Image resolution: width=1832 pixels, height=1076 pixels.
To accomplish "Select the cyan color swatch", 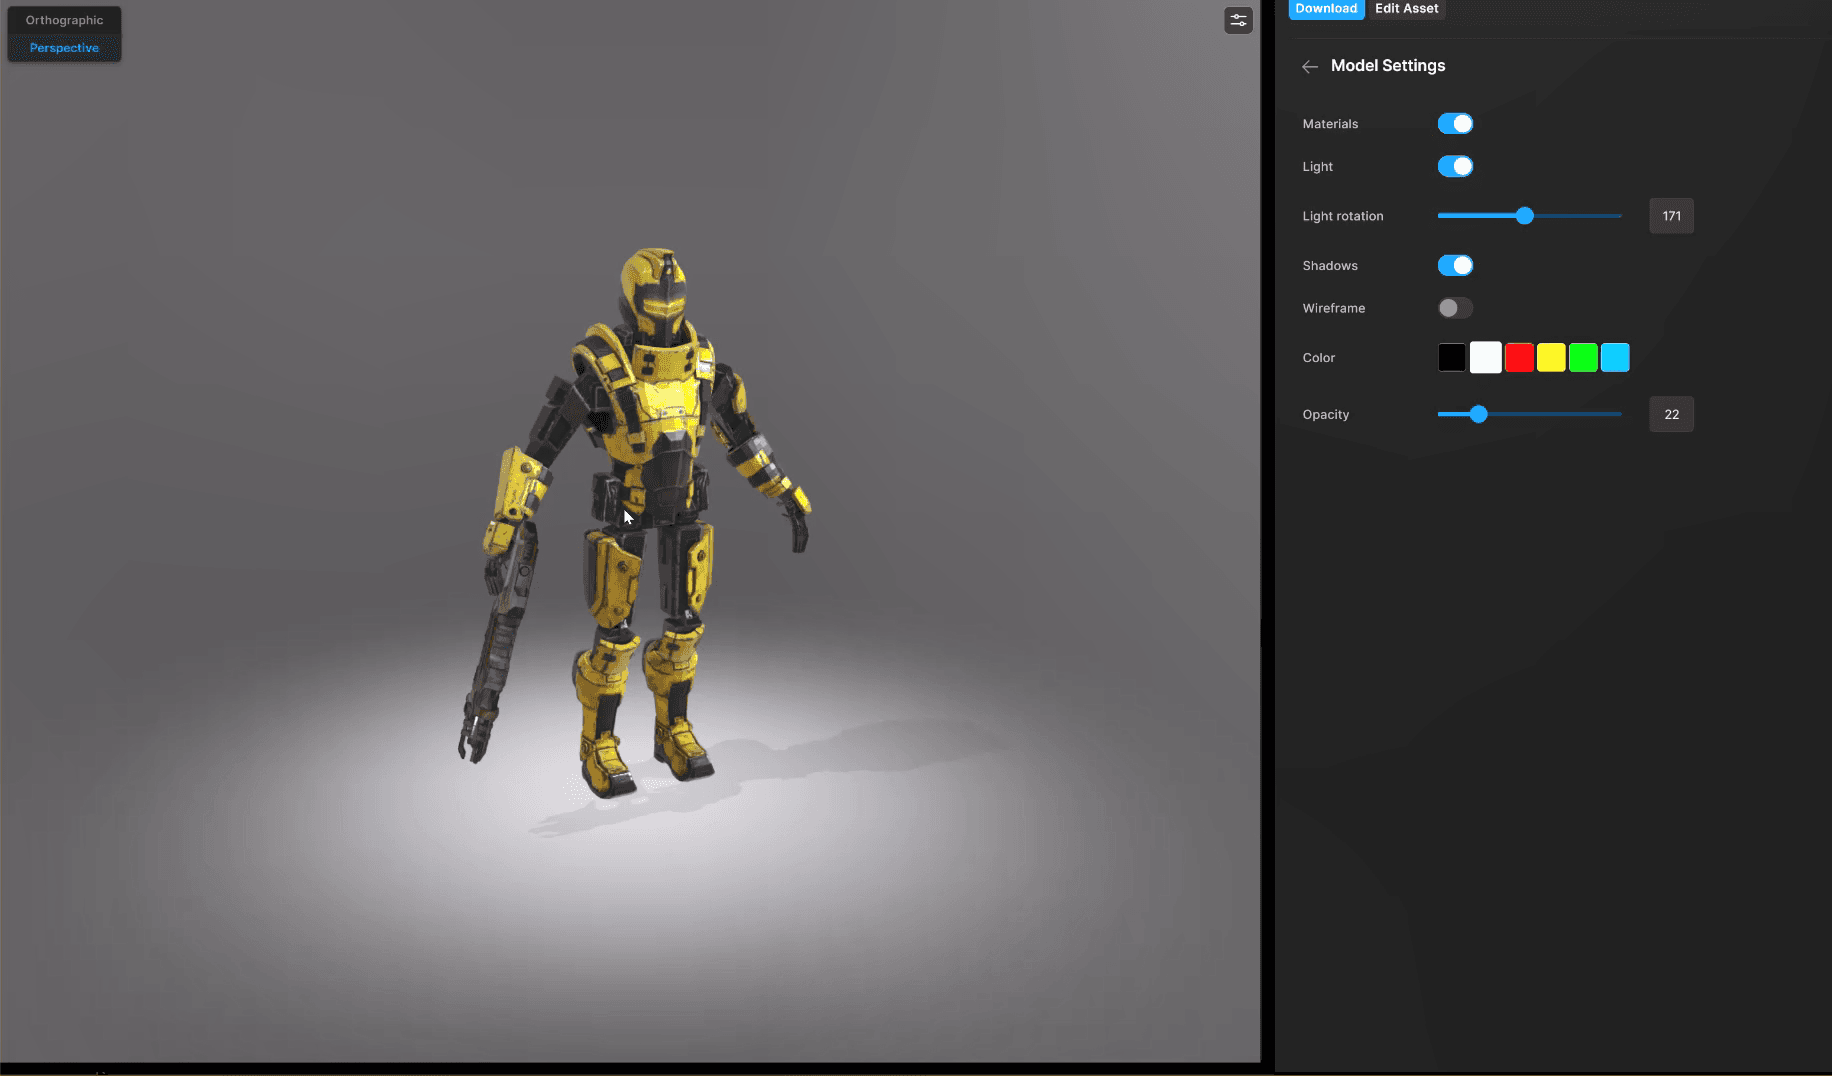I will point(1615,357).
